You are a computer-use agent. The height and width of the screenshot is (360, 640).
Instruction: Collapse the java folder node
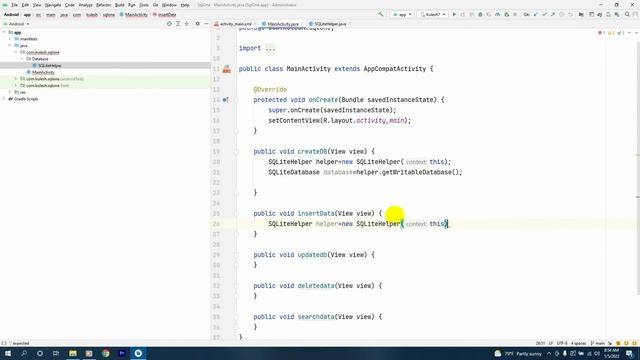(x=10, y=45)
